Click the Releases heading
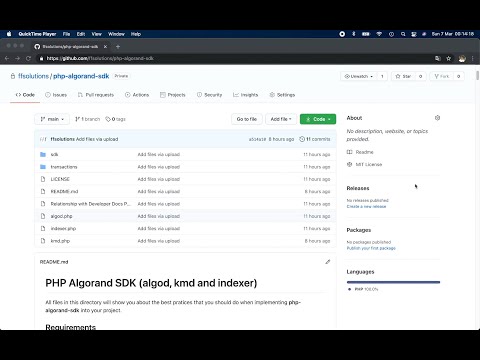Viewport: 480px width, 360px height. click(x=358, y=188)
